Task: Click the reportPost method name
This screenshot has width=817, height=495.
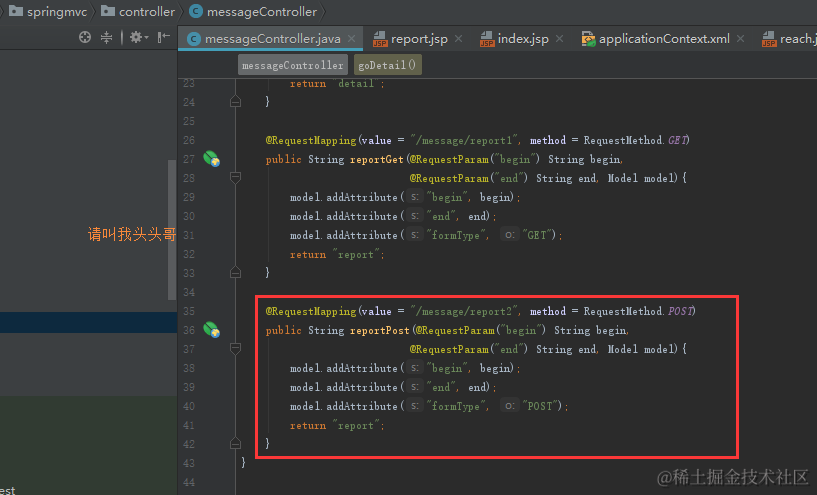Action: [x=380, y=330]
